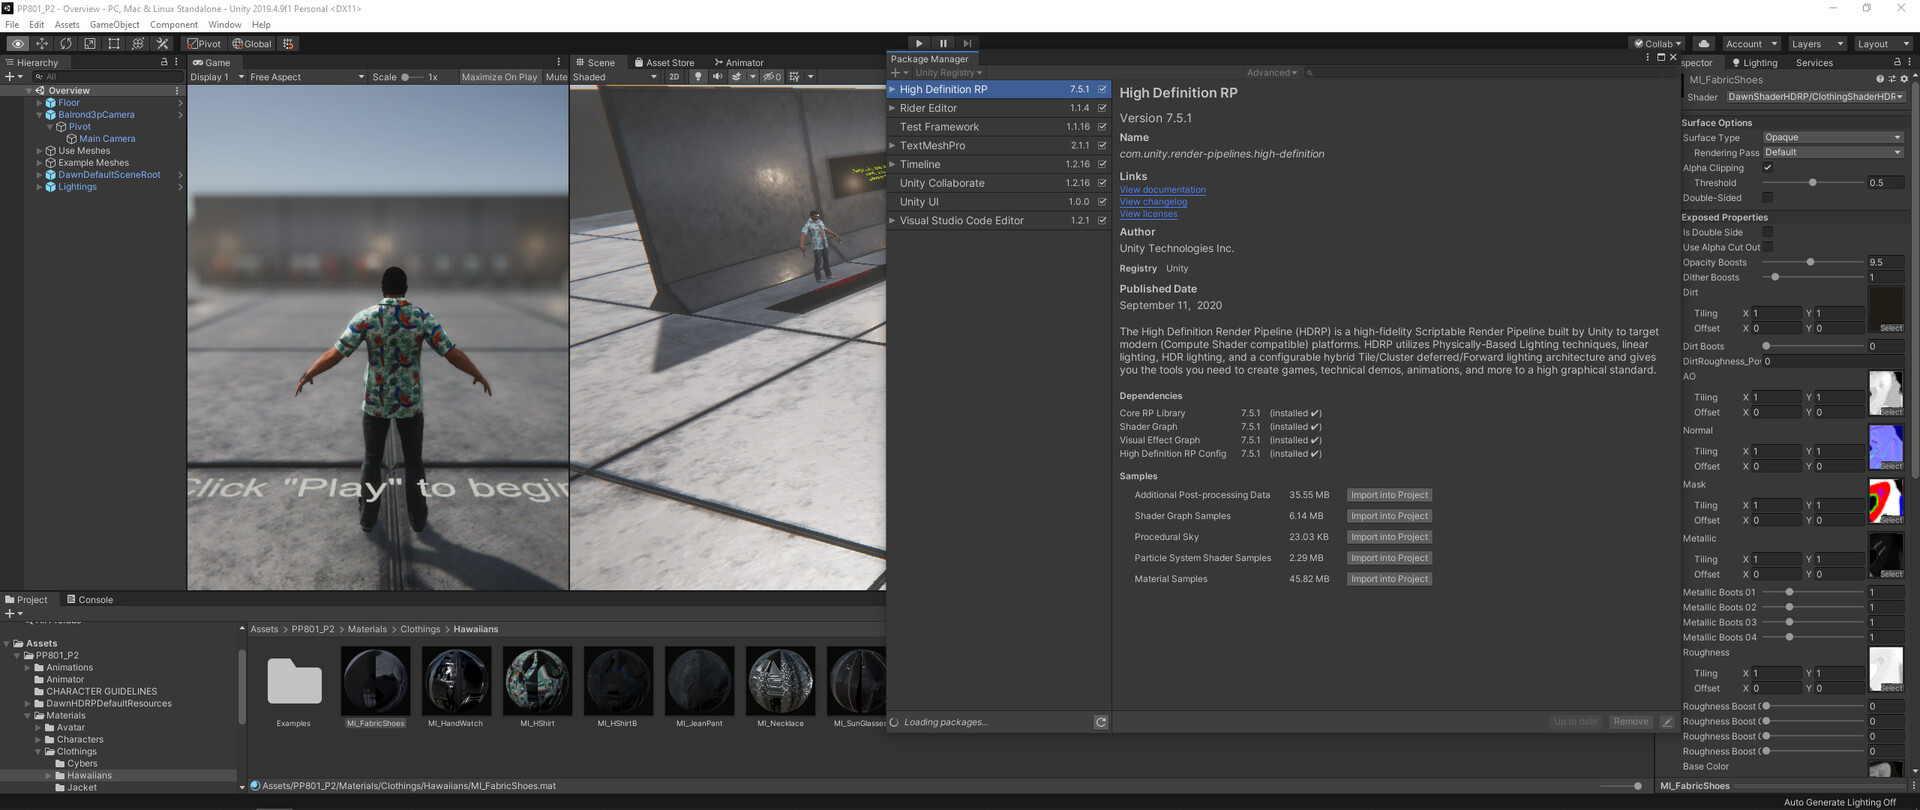This screenshot has height=810, width=1920.
Task: Toggle Is Double Side checkbox
Action: pyautogui.click(x=1767, y=232)
